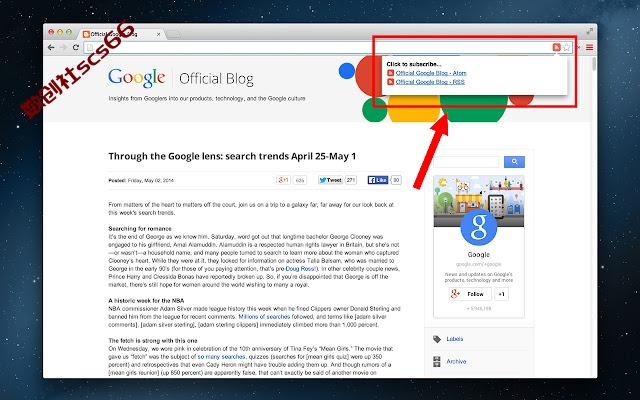Click The fetch is strong with this one heading
Image resolution: width=640 pixels, height=400 pixels.
click(x=153, y=340)
